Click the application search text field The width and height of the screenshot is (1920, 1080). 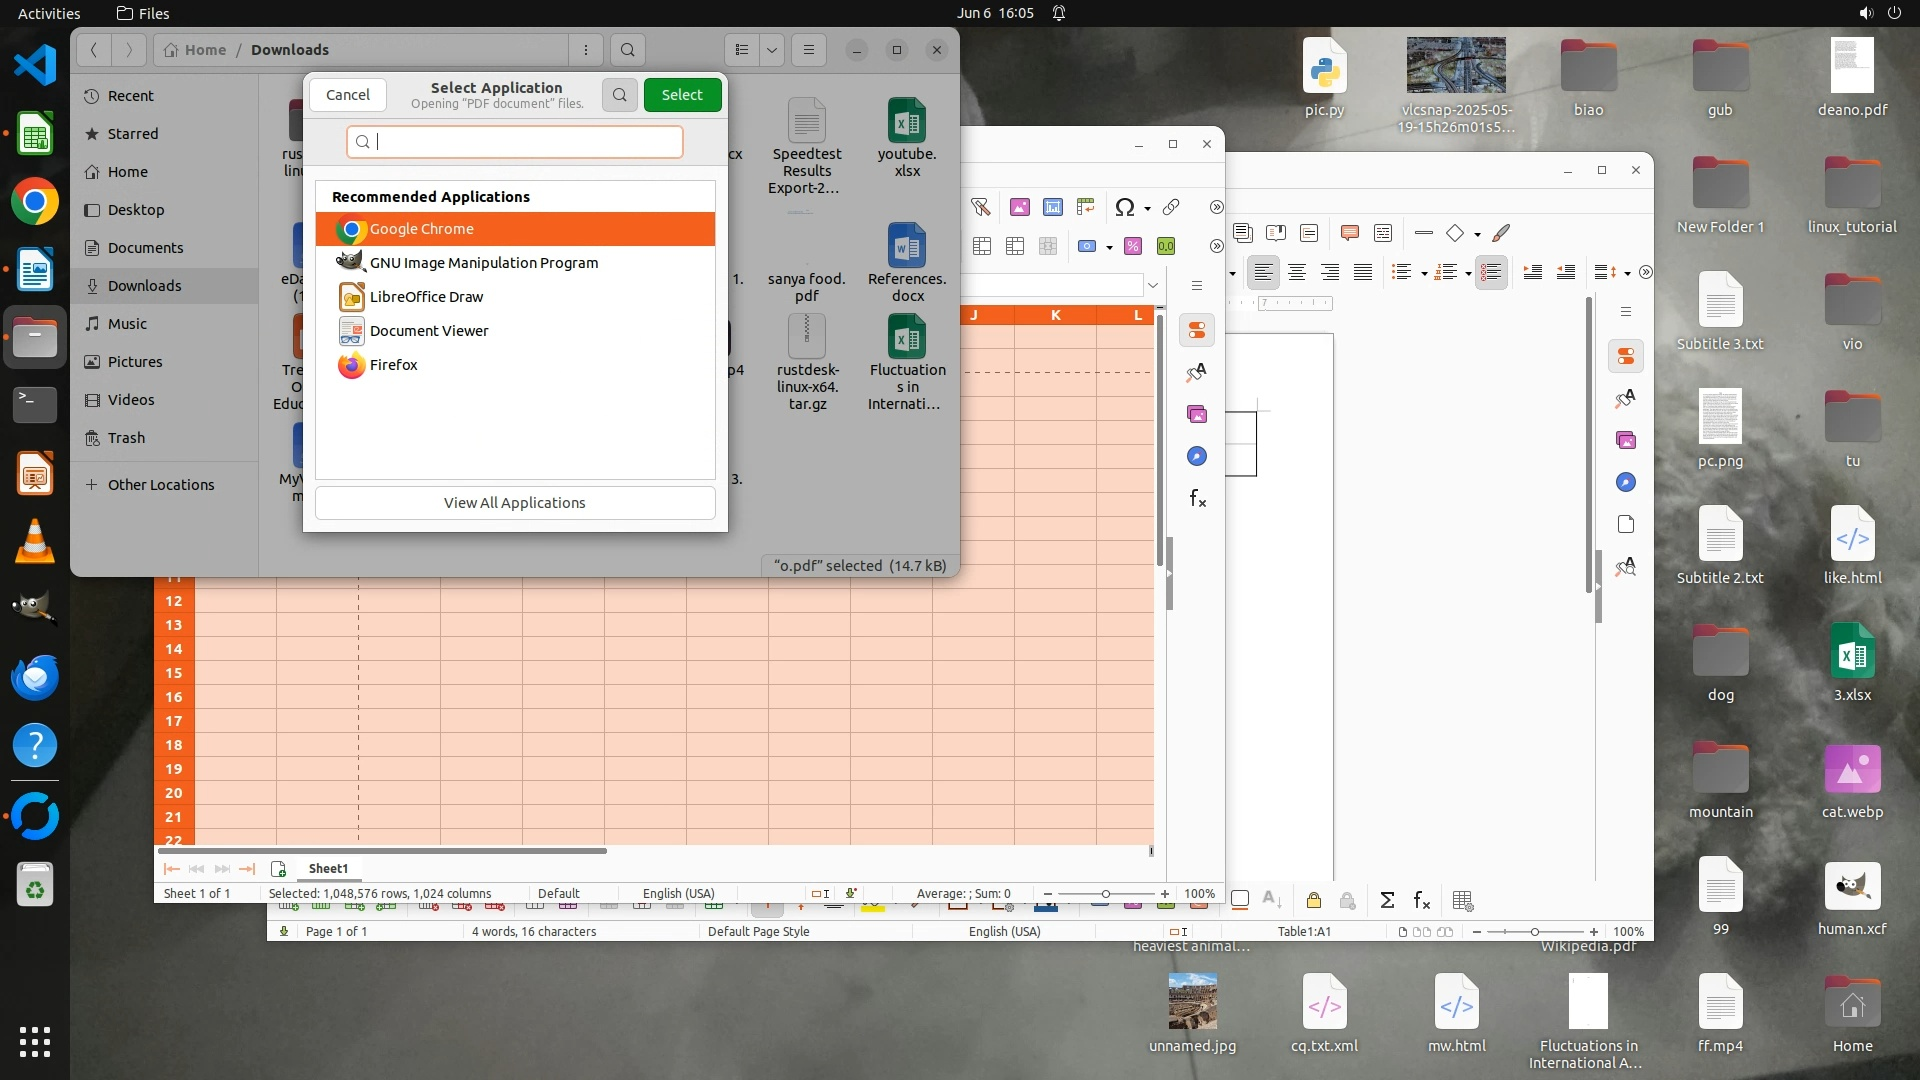click(515, 142)
